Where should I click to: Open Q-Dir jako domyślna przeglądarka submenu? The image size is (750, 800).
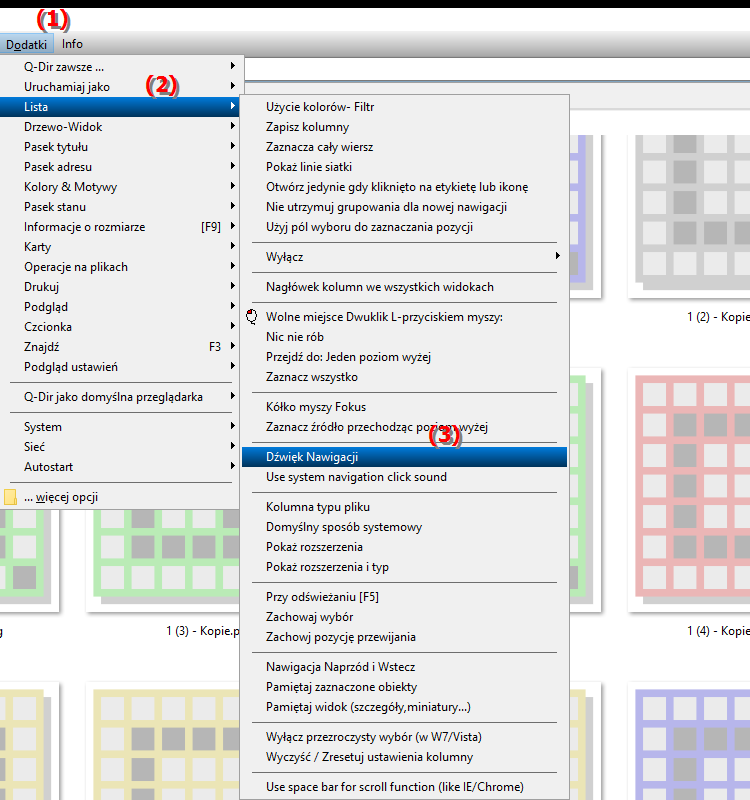pos(121,397)
